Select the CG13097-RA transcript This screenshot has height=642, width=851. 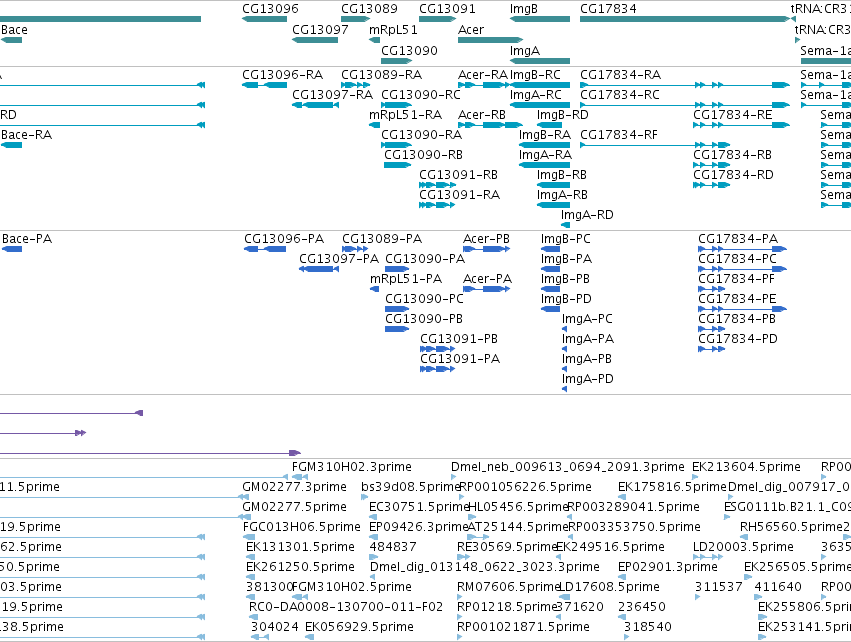(x=332, y=94)
